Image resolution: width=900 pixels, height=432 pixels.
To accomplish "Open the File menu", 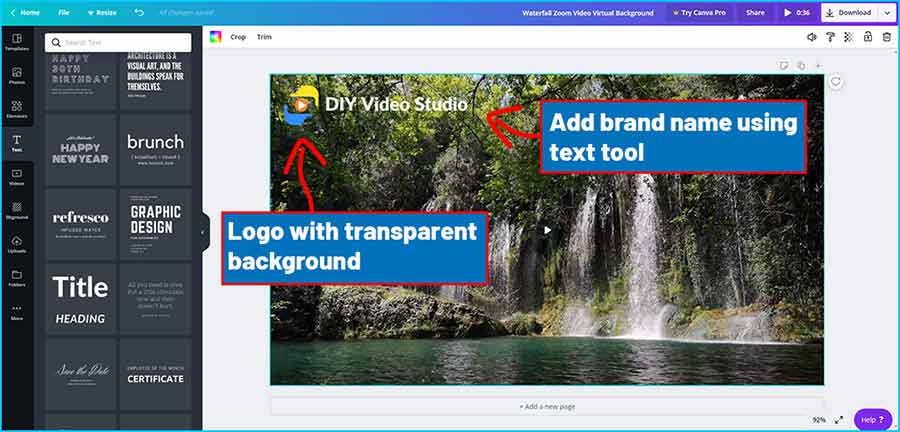I will pyautogui.click(x=64, y=13).
